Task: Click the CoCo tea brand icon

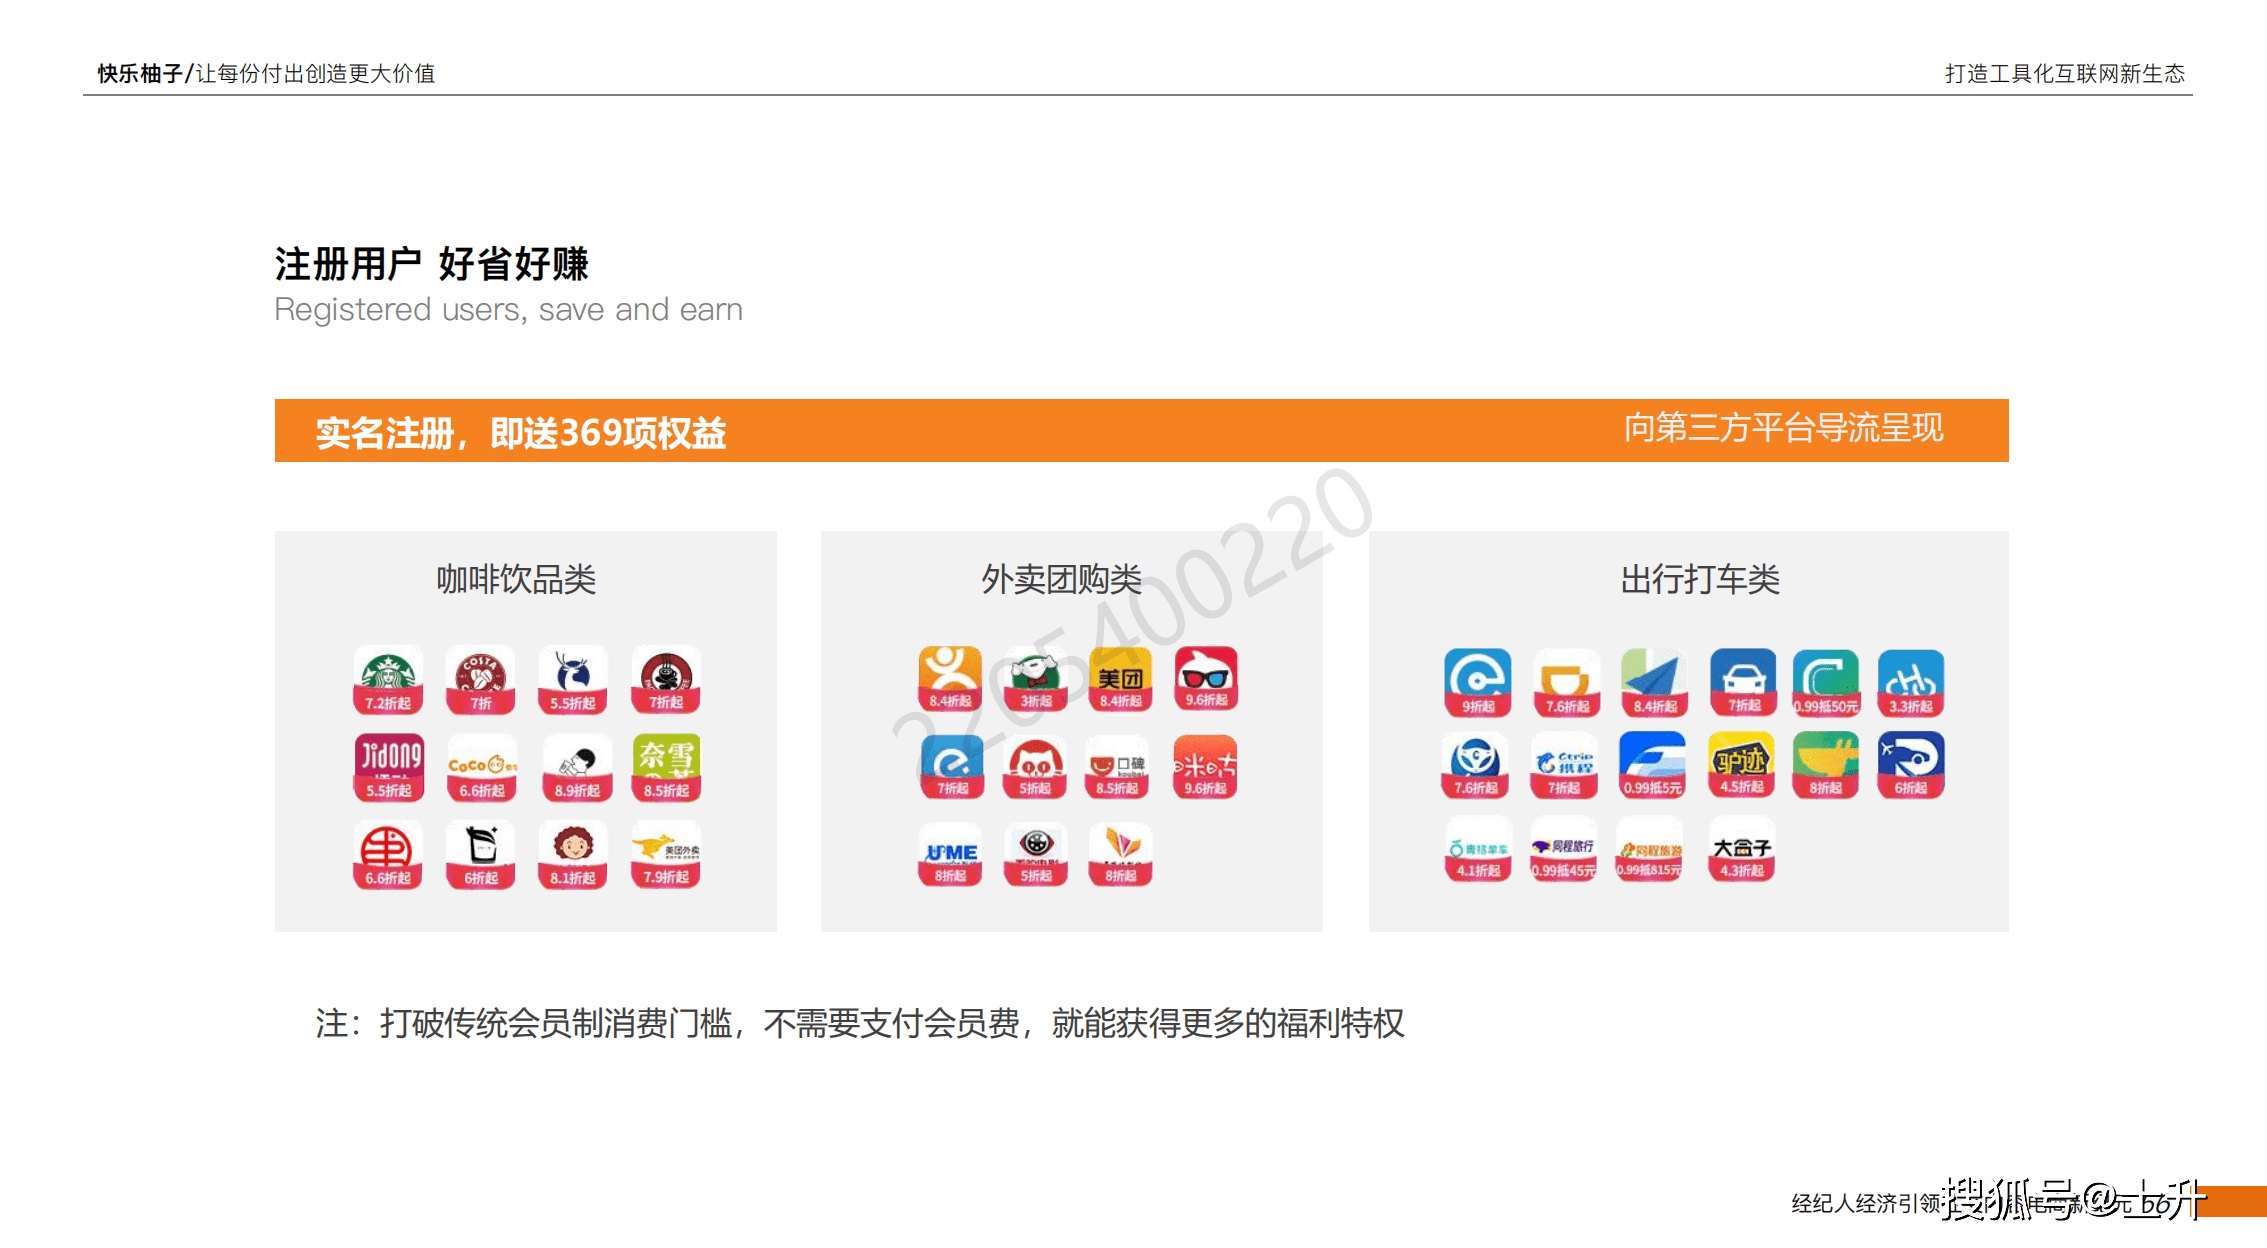Action: click(481, 767)
